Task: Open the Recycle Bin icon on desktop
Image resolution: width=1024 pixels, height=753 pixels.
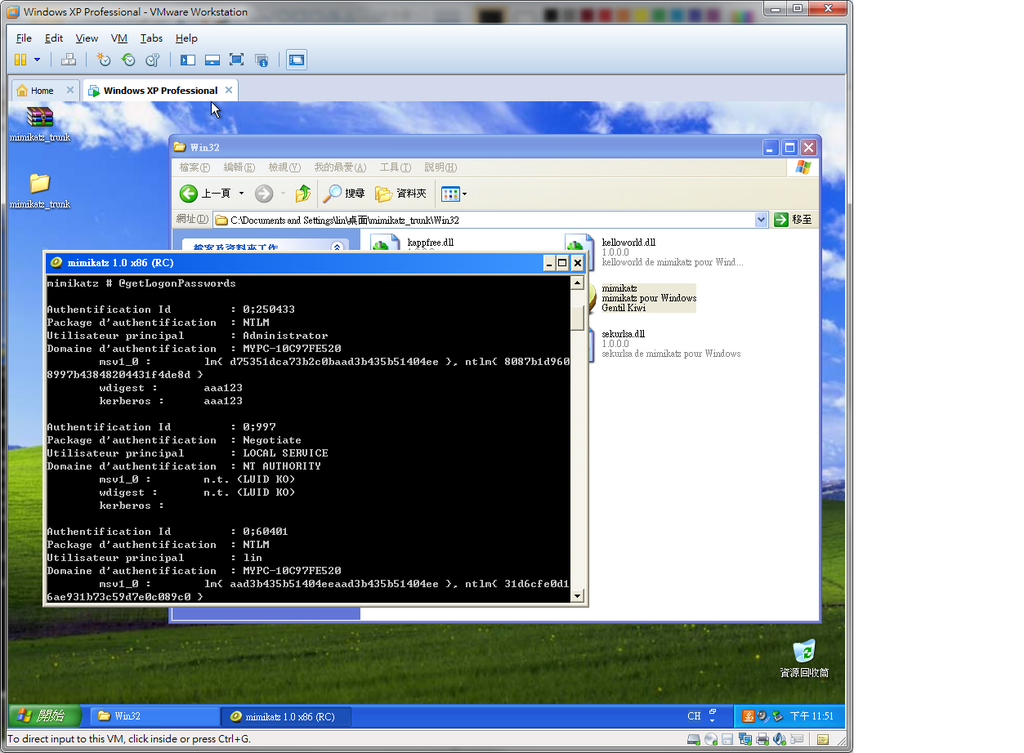Action: [x=804, y=658]
